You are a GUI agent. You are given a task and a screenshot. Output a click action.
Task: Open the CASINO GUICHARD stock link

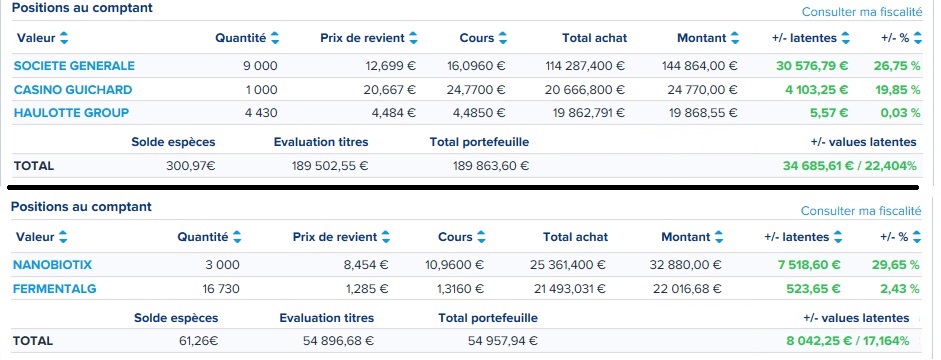click(x=73, y=90)
